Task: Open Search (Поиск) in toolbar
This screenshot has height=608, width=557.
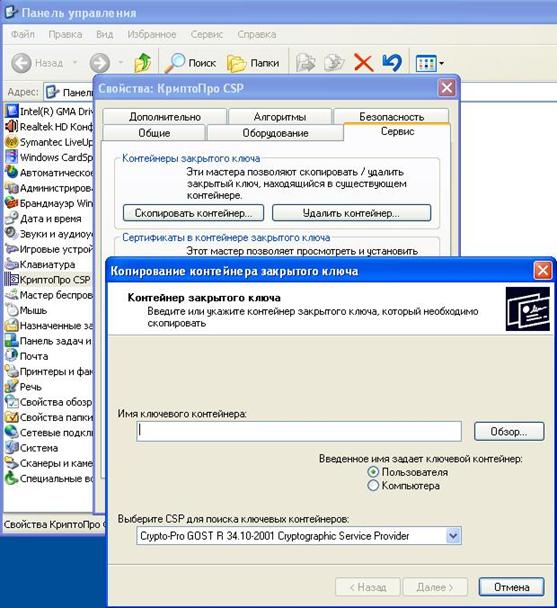Action: click(x=190, y=63)
